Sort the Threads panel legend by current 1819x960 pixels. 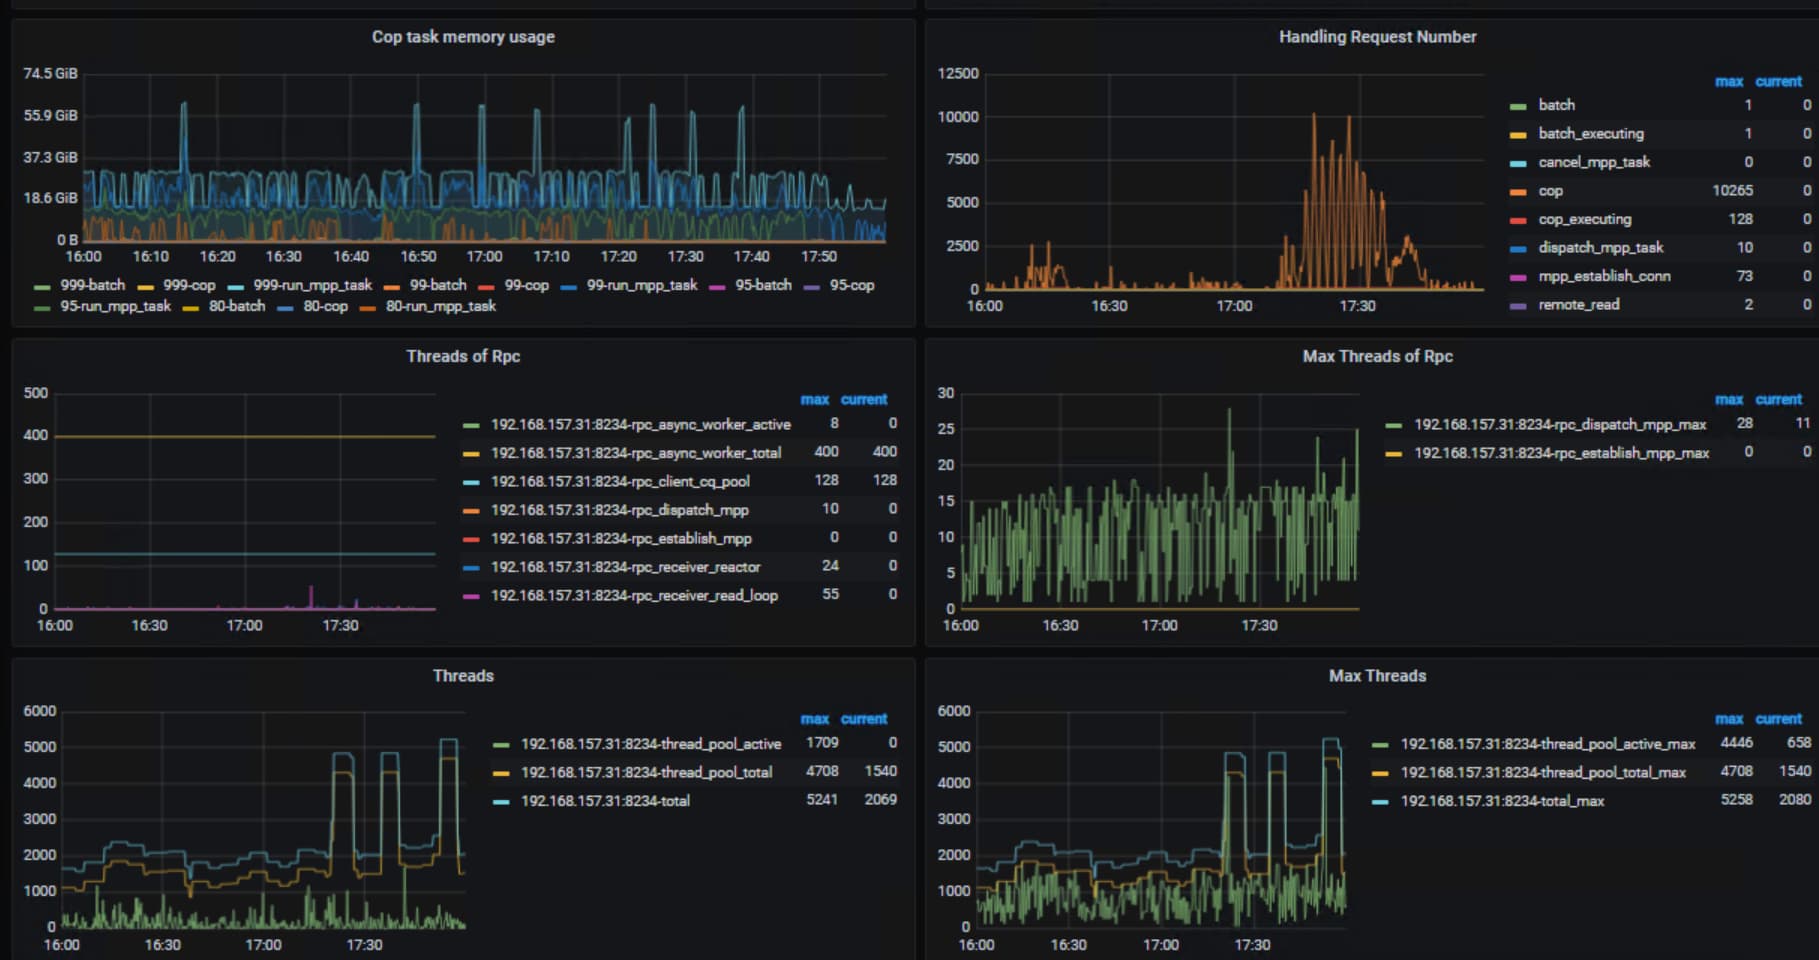(863, 719)
